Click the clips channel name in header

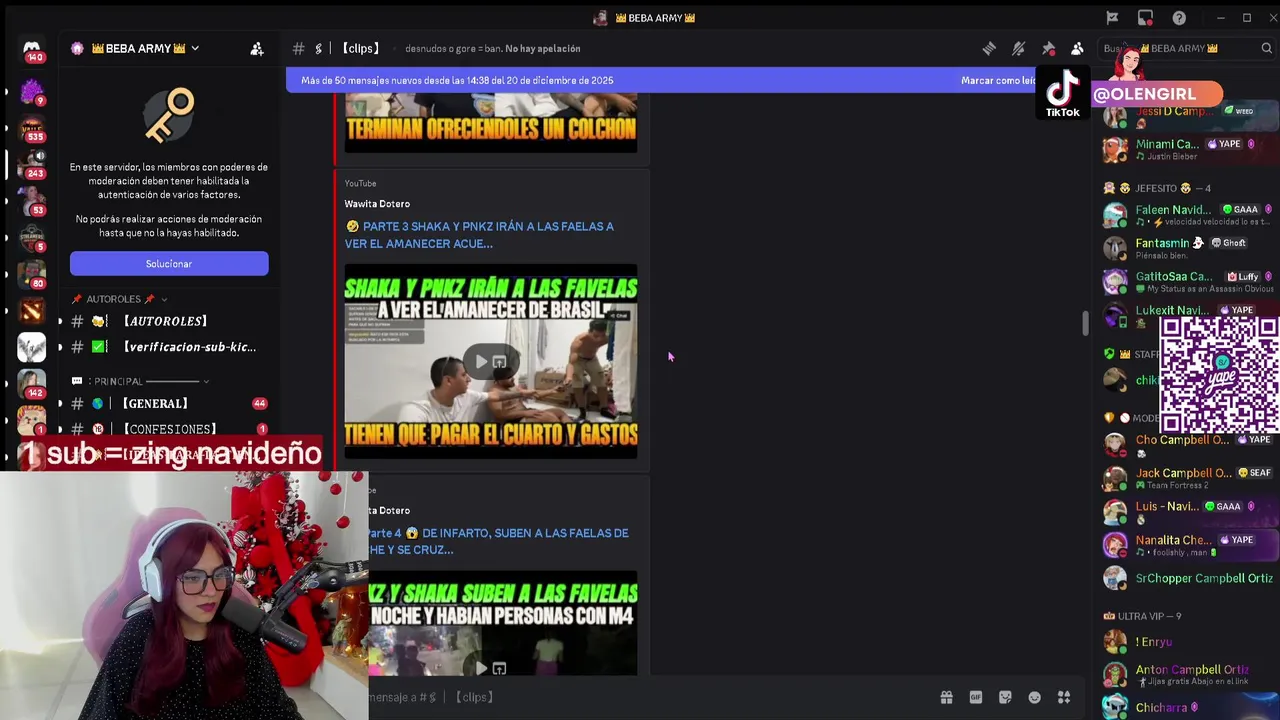(x=361, y=48)
